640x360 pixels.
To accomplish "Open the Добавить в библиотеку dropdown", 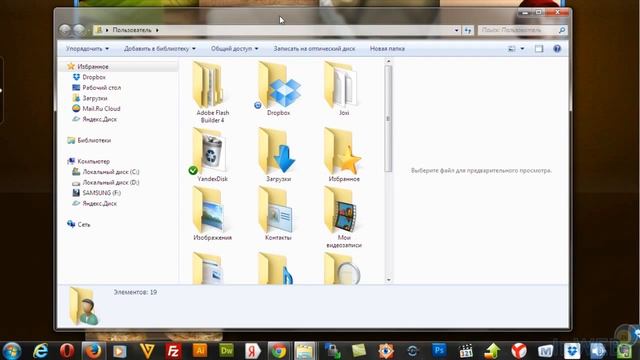I will coord(160,49).
